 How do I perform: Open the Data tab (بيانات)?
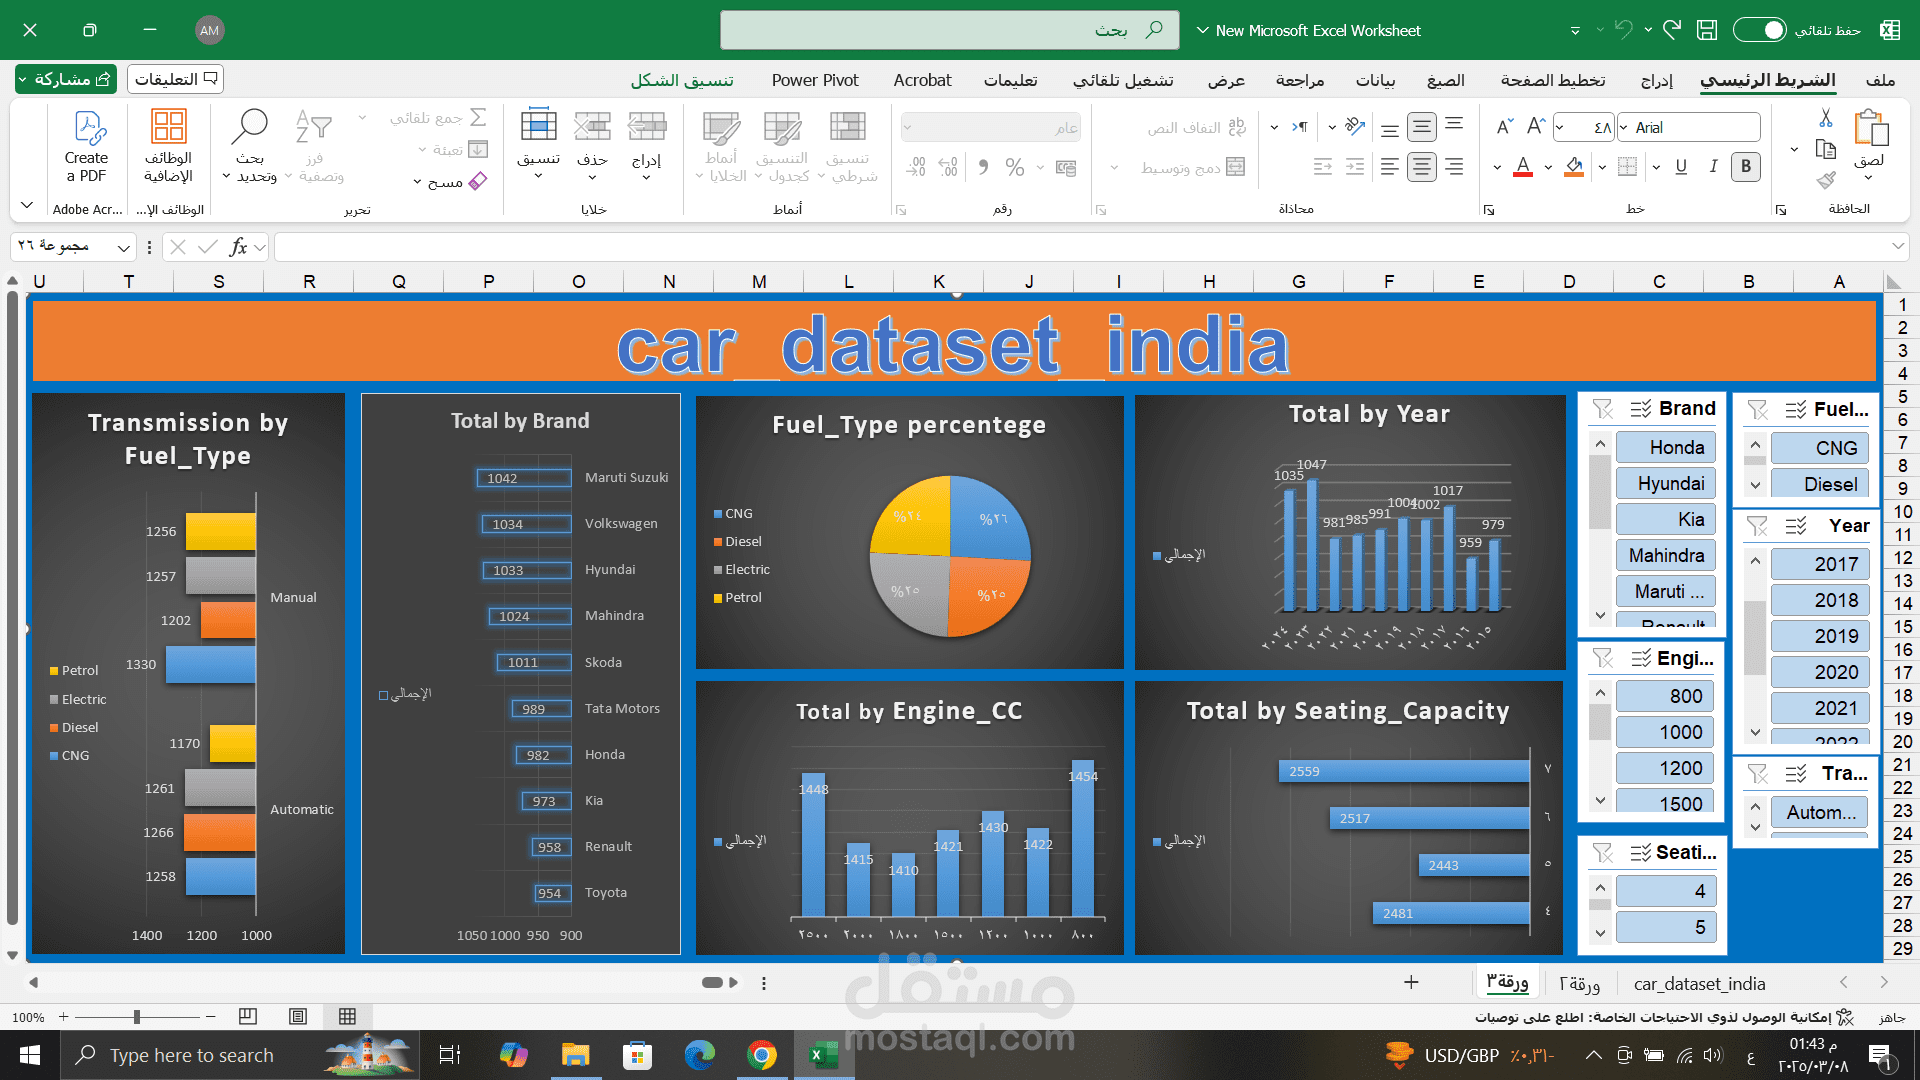pyautogui.click(x=1375, y=80)
